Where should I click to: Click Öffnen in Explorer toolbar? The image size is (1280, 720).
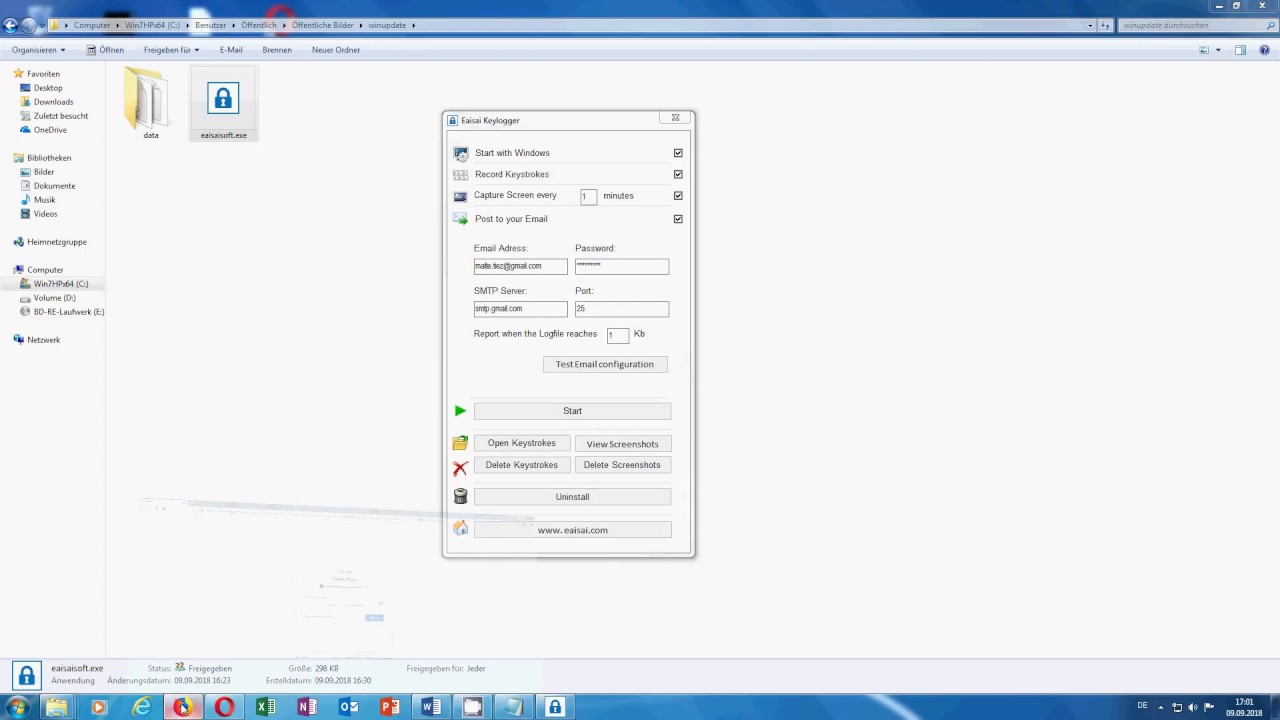(x=105, y=50)
